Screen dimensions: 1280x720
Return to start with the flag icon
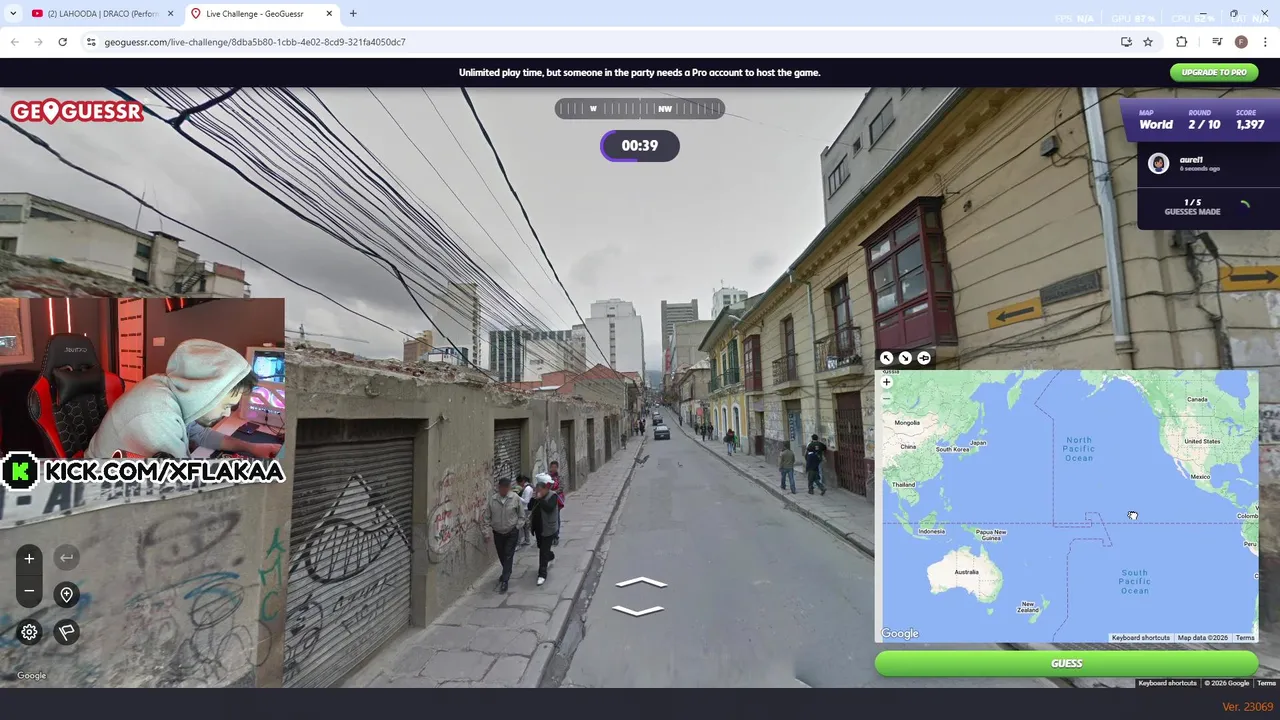click(67, 632)
